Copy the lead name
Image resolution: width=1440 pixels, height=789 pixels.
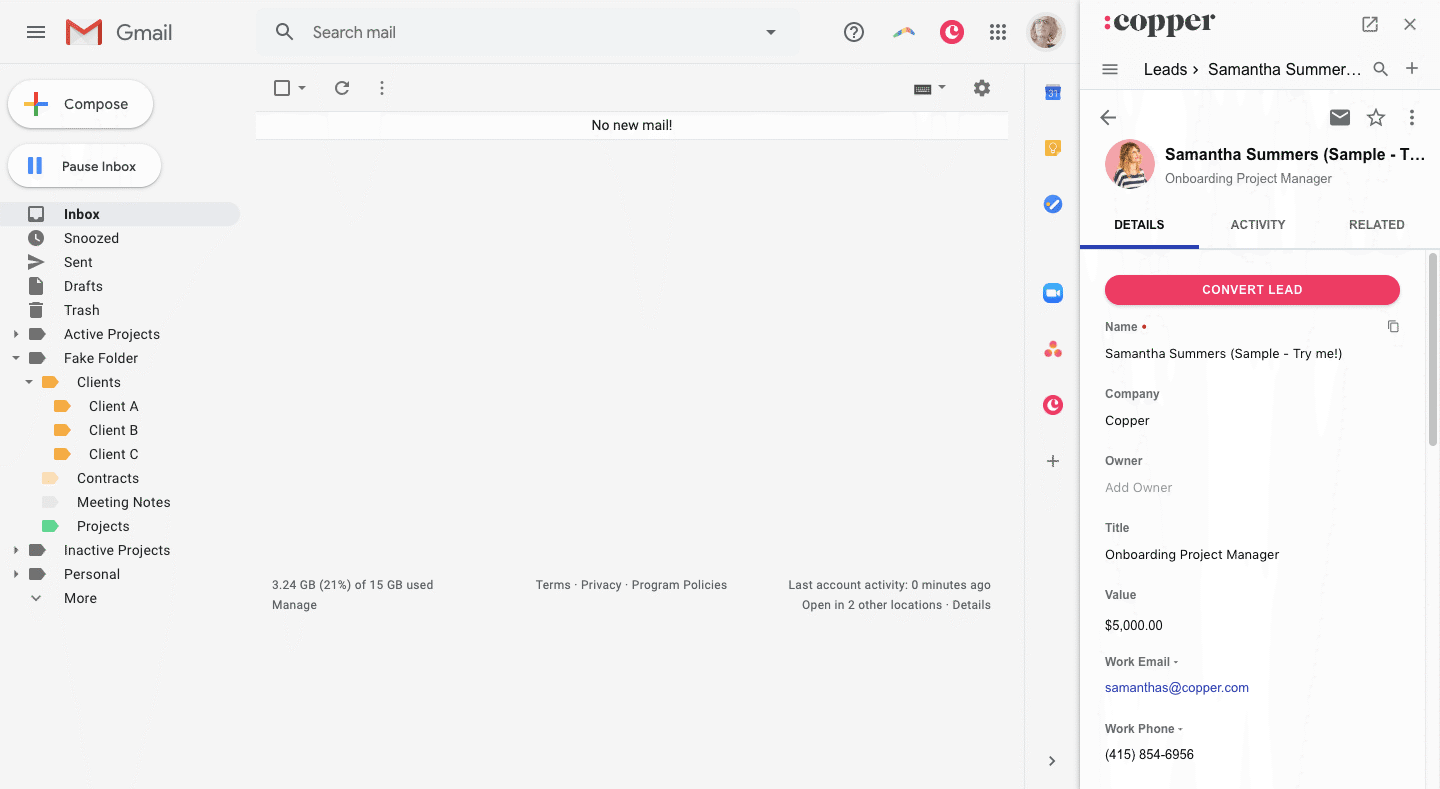click(1393, 327)
